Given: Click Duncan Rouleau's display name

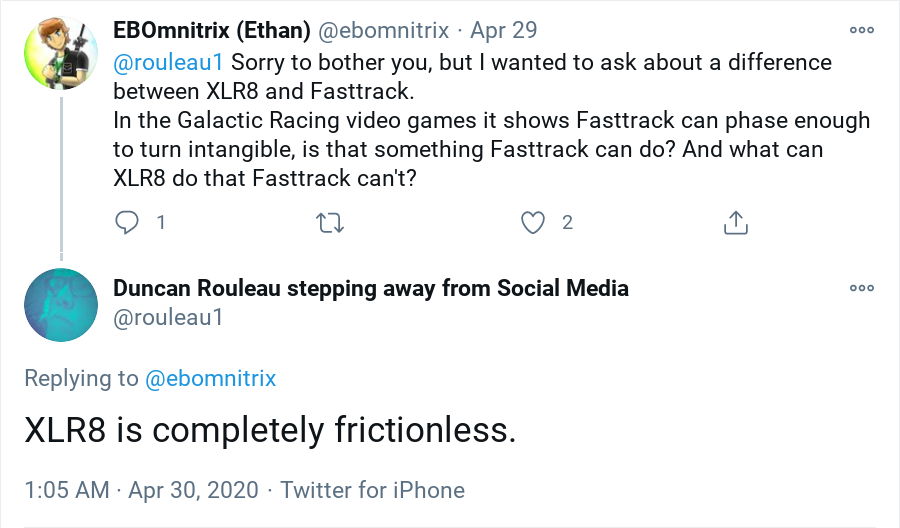Looking at the screenshot, I should tap(371, 289).
